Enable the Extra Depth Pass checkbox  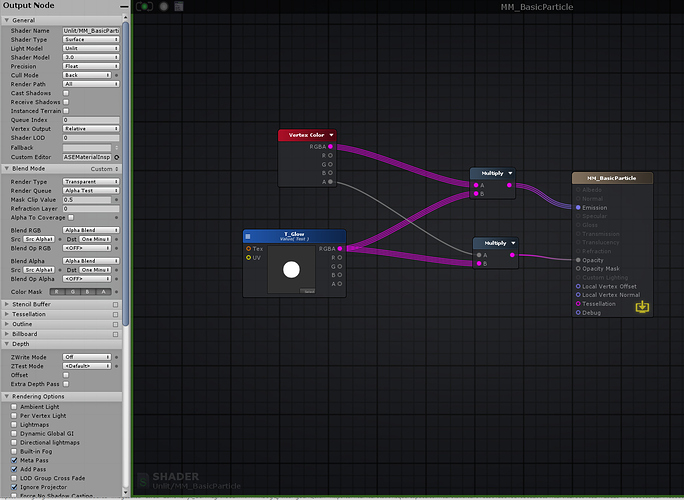pyautogui.click(x=66, y=384)
